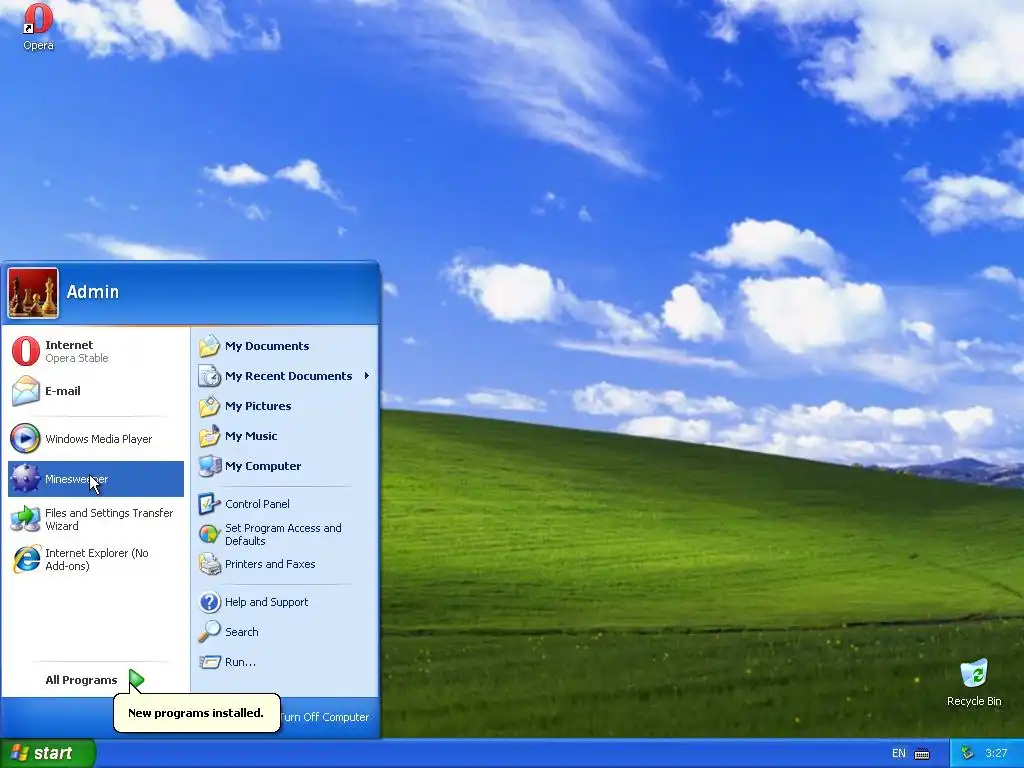The image size is (1024, 768).
Task: Click the My Documents folder icon
Action: [210, 346]
